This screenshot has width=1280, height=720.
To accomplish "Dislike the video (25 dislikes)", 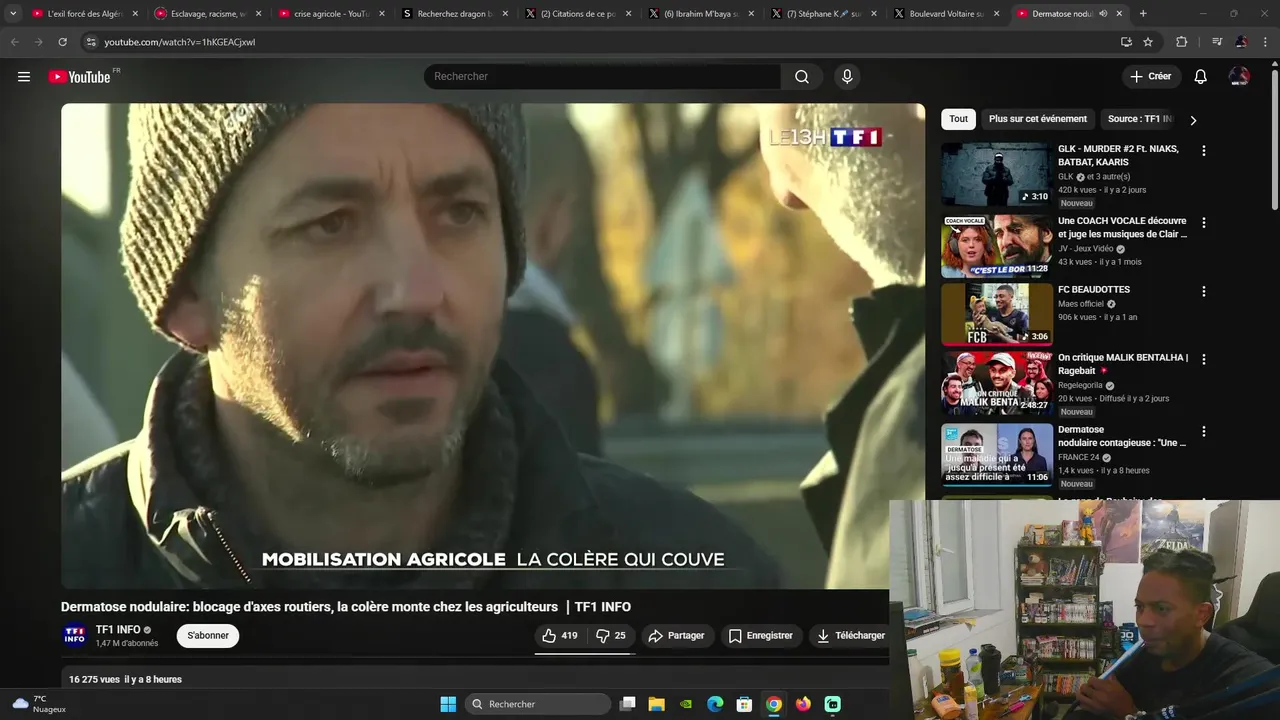I will 611,636.
